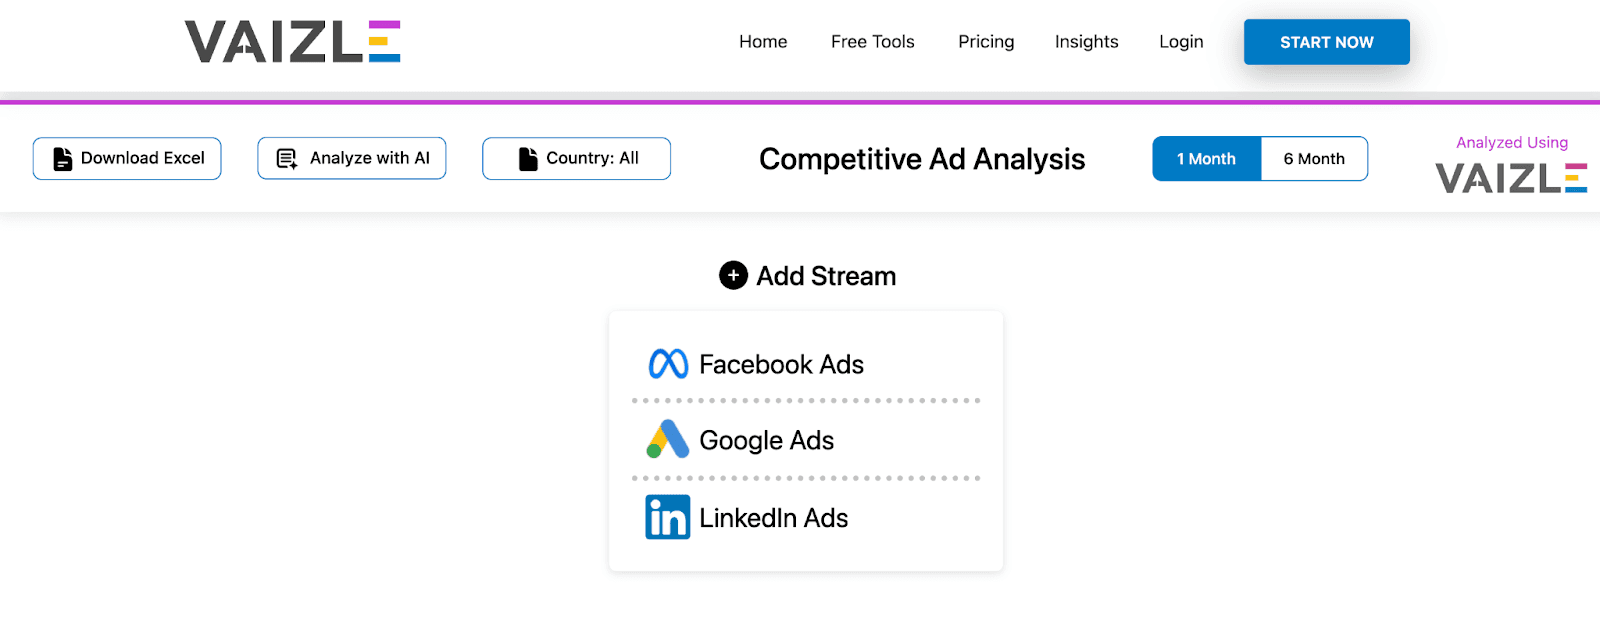Go to the Home page
This screenshot has width=1600, height=638.
tap(763, 42)
